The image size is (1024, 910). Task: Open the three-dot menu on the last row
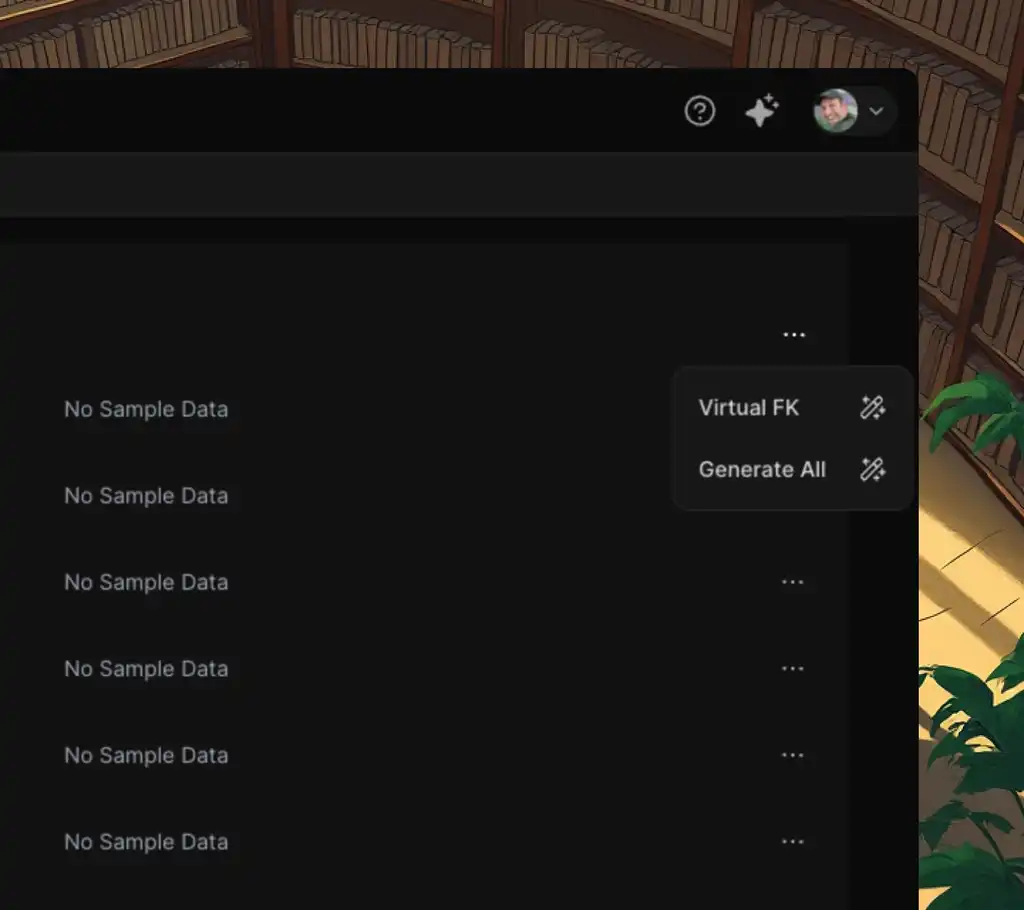793,842
